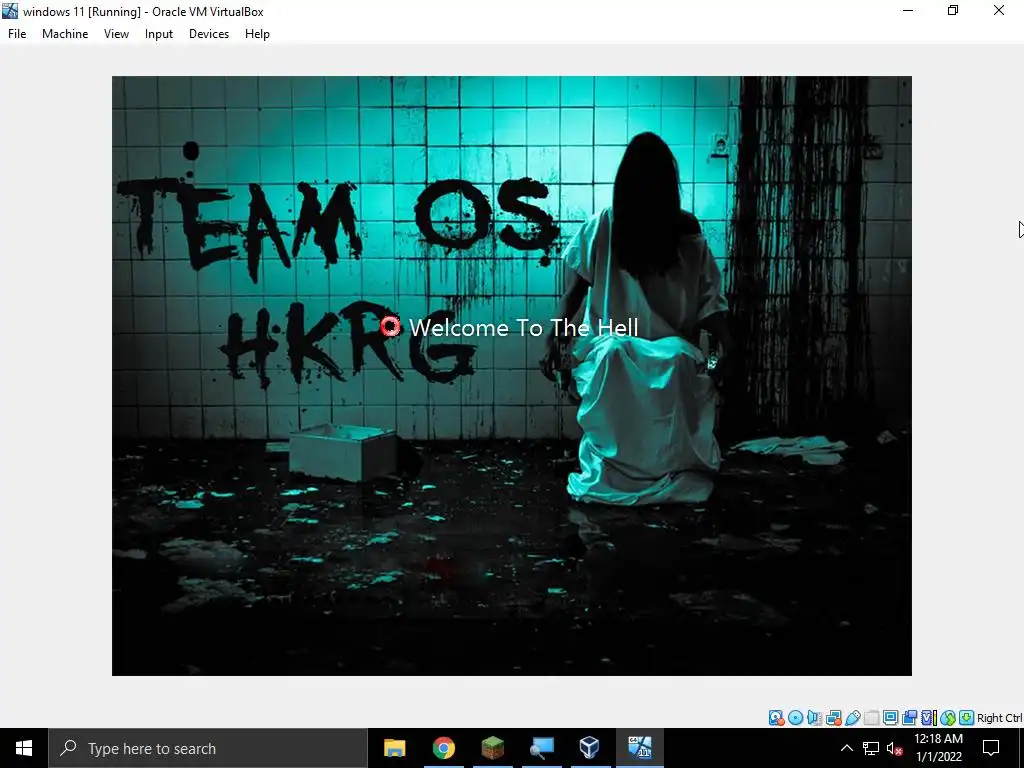Screen dimensions: 1024x768
Task: Open the clock showing 12:18 AM
Action: 938,748
